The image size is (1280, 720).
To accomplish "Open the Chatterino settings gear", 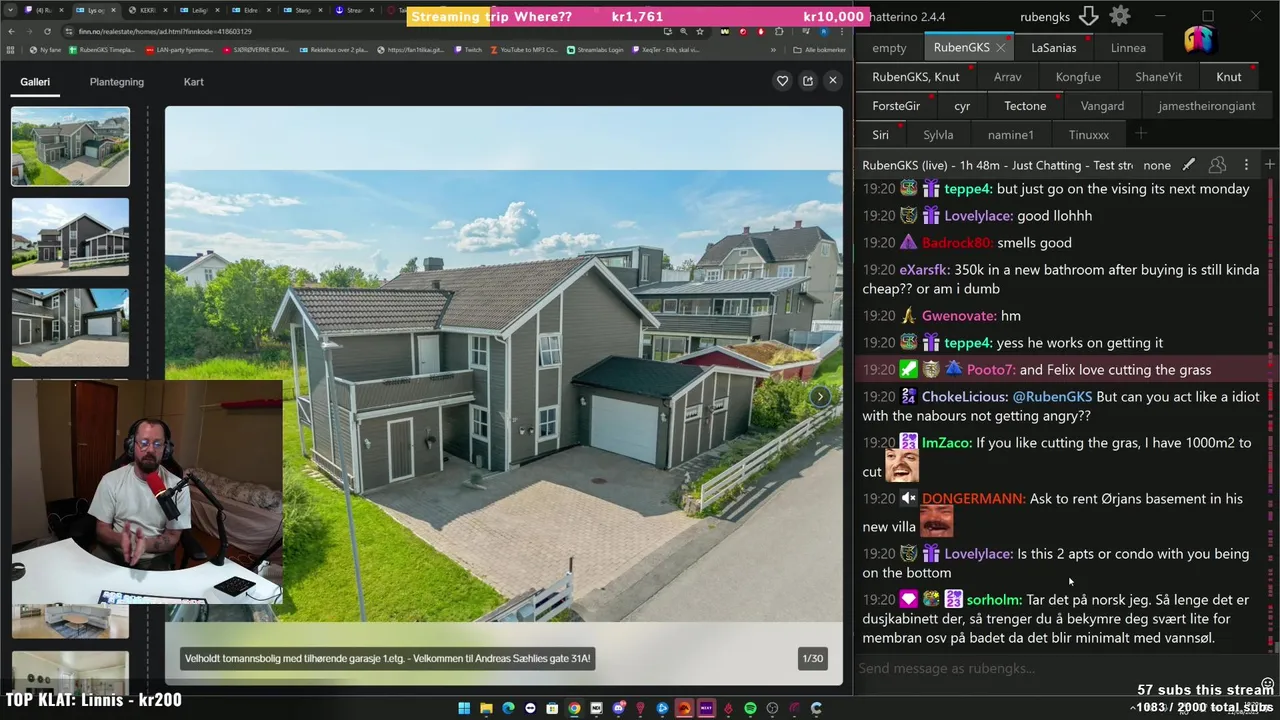I will [1120, 16].
